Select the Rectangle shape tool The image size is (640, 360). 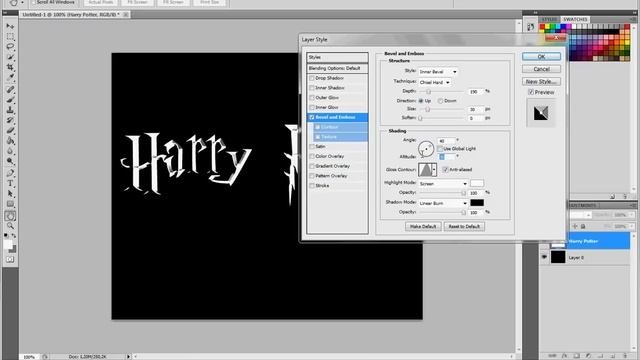(x=10, y=204)
